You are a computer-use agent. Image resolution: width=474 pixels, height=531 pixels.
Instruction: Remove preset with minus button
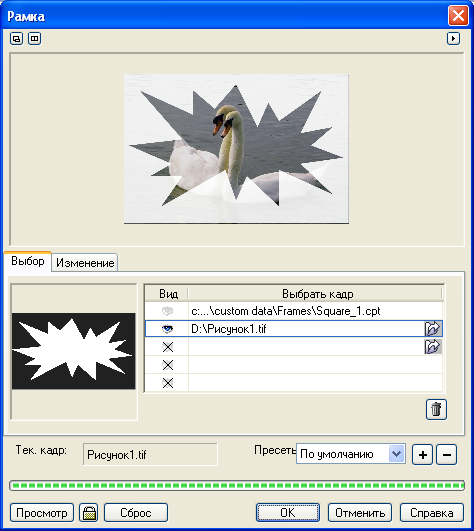click(x=447, y=454)
